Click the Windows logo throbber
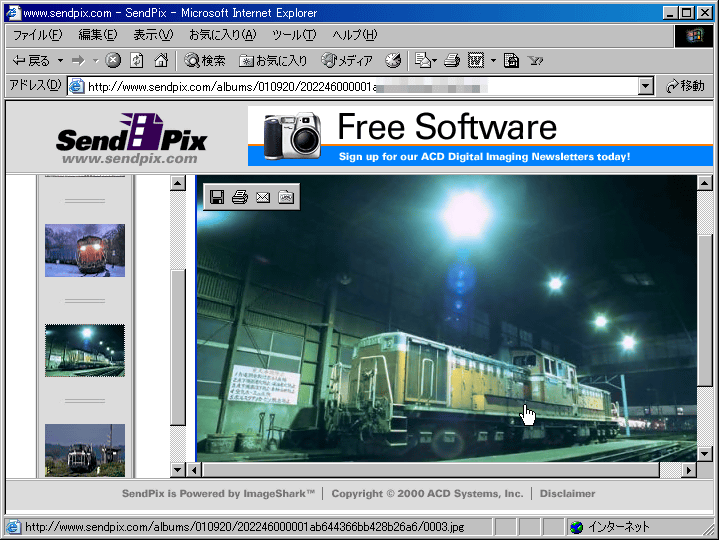This screenshot has width=719, height=540. coord(694,35)
